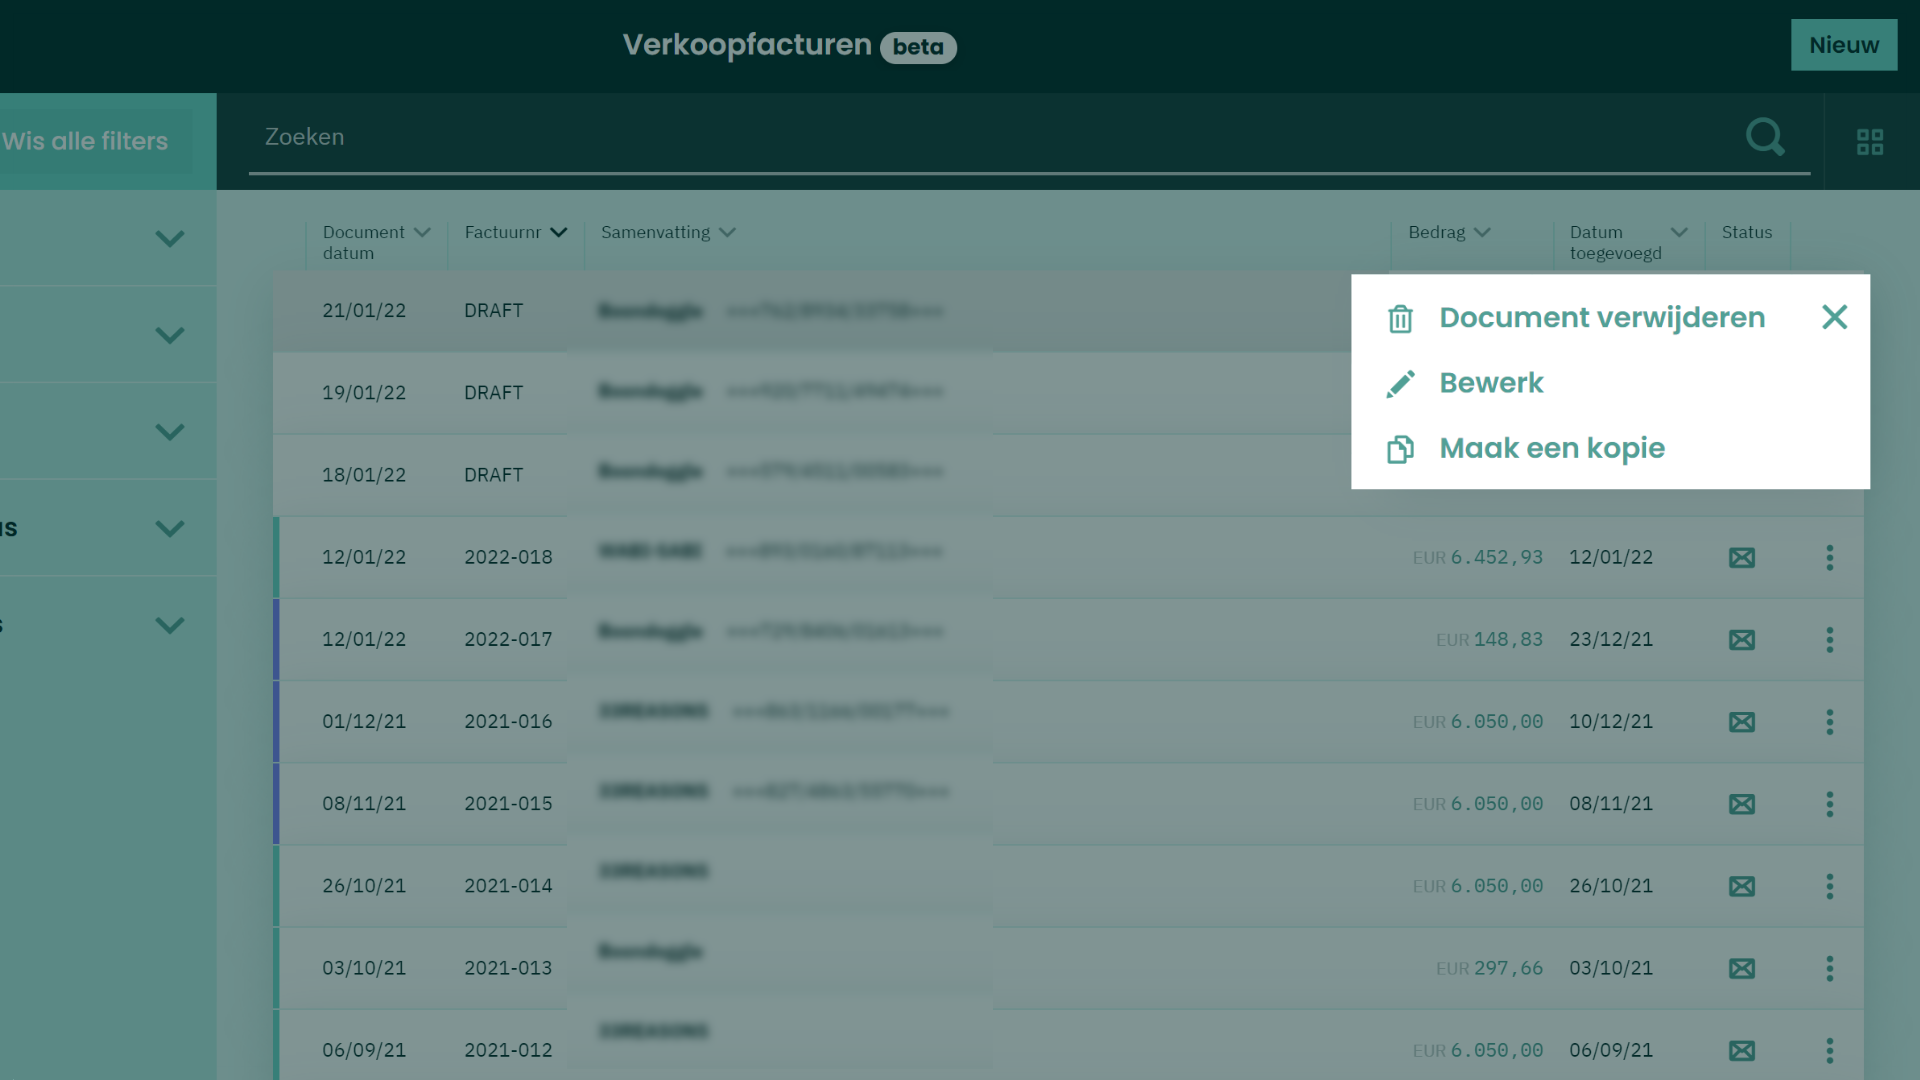Open three-dot menu for invoice 2021-014
1920x1080 pixels.
(x=1830, y=886)
